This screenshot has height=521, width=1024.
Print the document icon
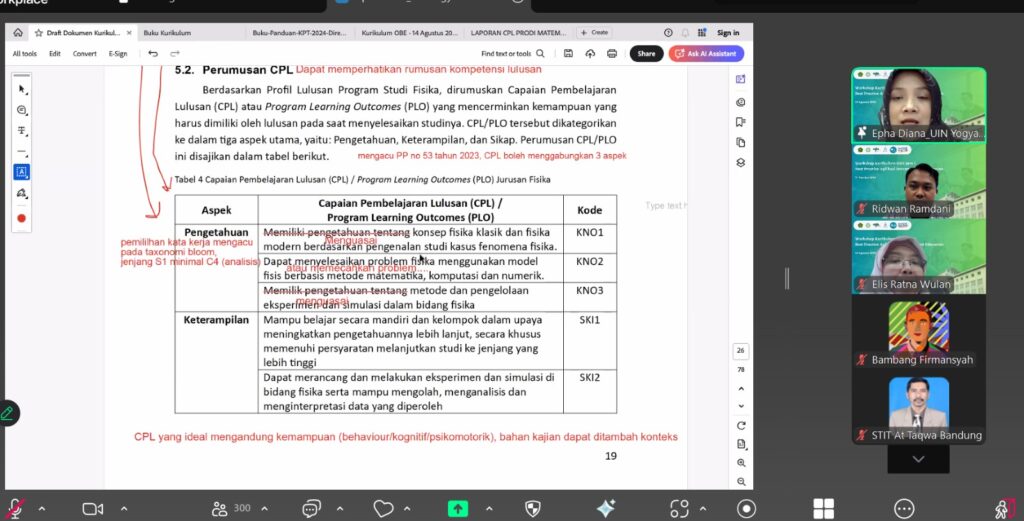tap(612, 54)
